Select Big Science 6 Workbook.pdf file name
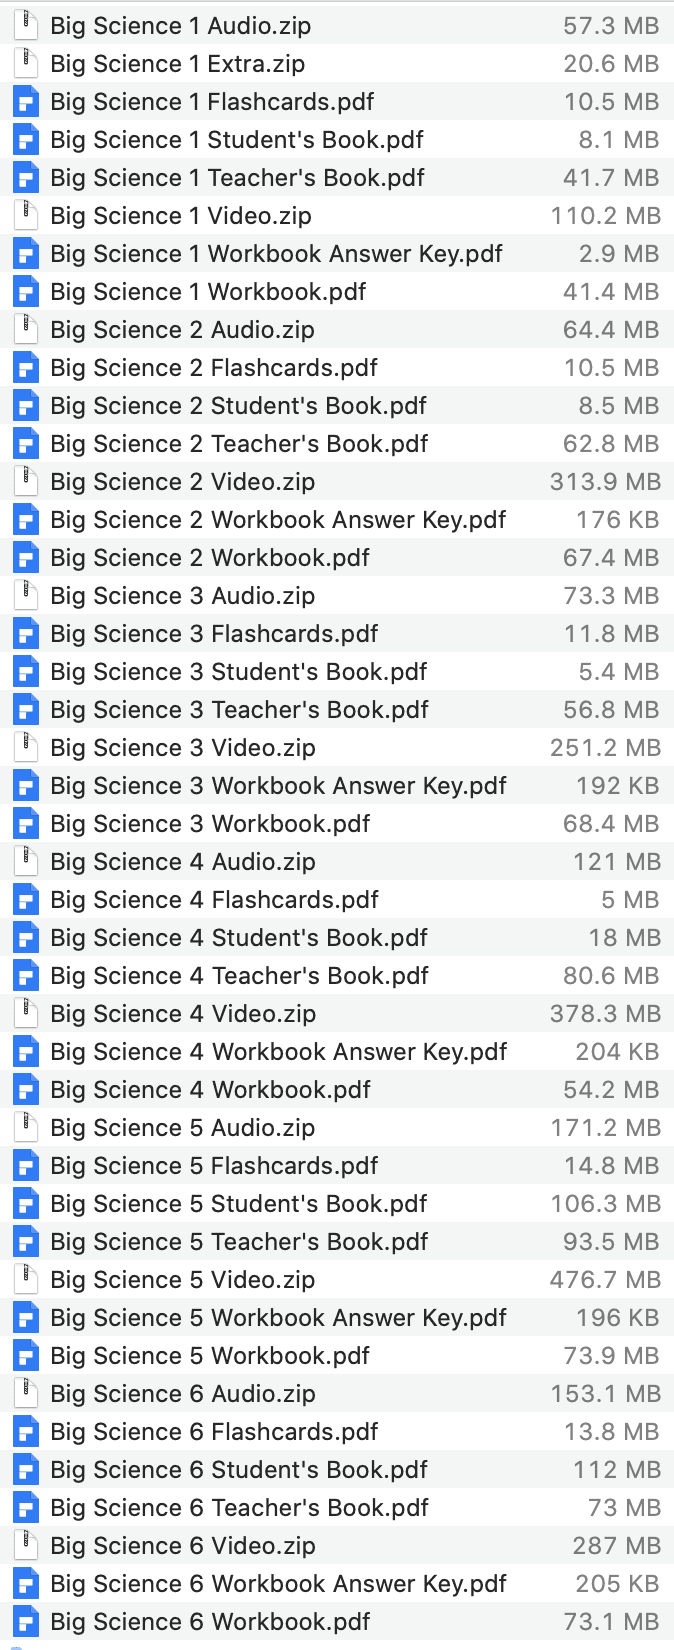Image resolution: width=674 pixels, height=1650 pixels. (210, 1622)
